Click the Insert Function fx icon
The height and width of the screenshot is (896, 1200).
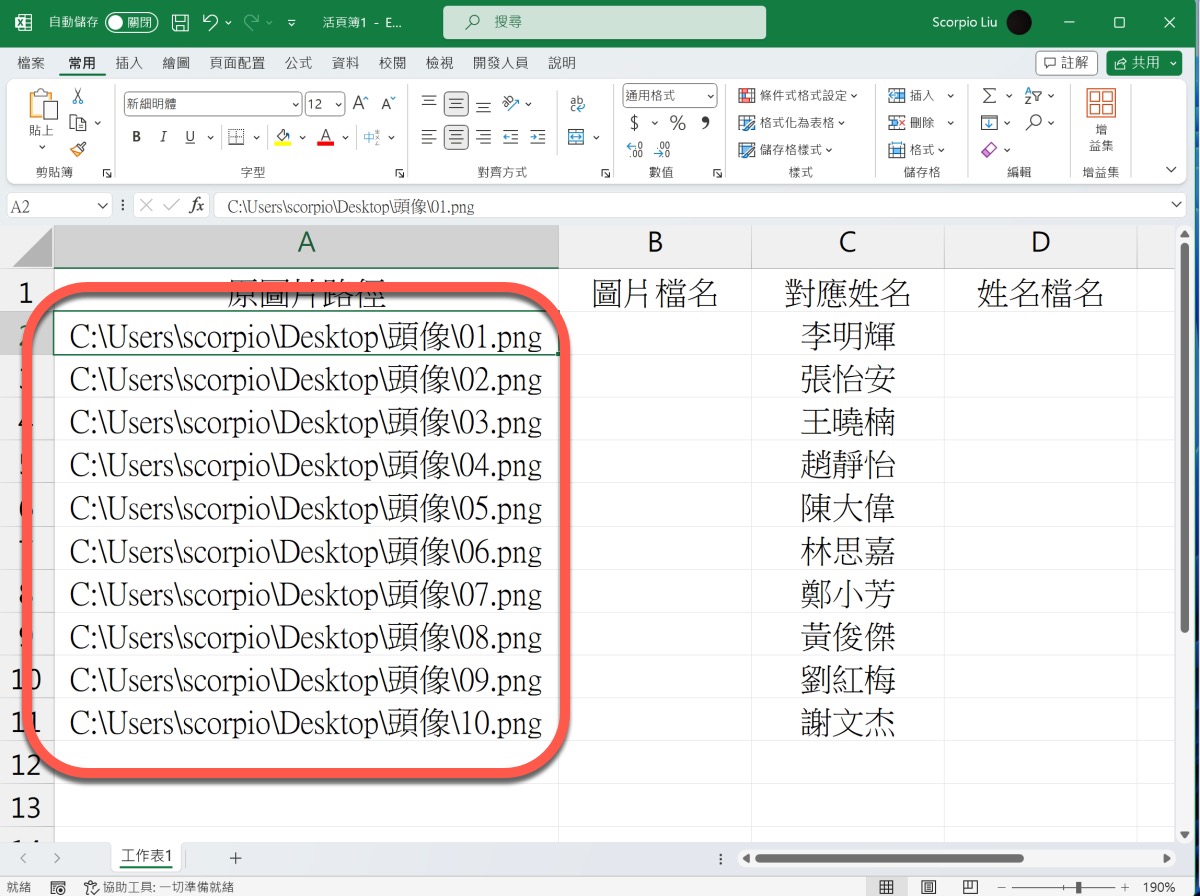pos(197,205)
